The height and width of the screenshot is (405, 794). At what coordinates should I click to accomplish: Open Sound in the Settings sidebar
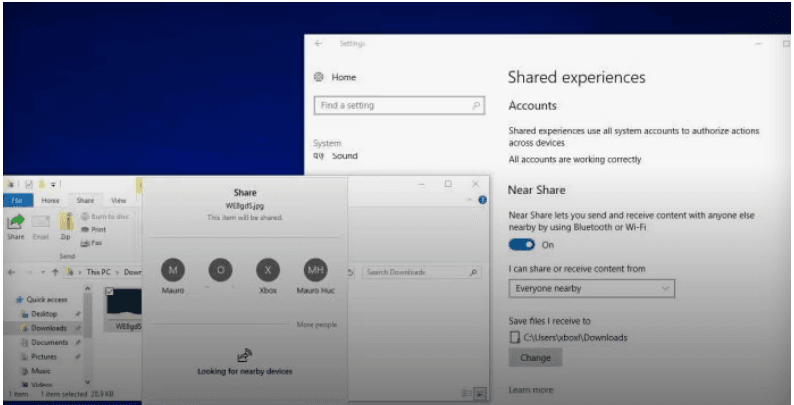(x=335, y=156)
